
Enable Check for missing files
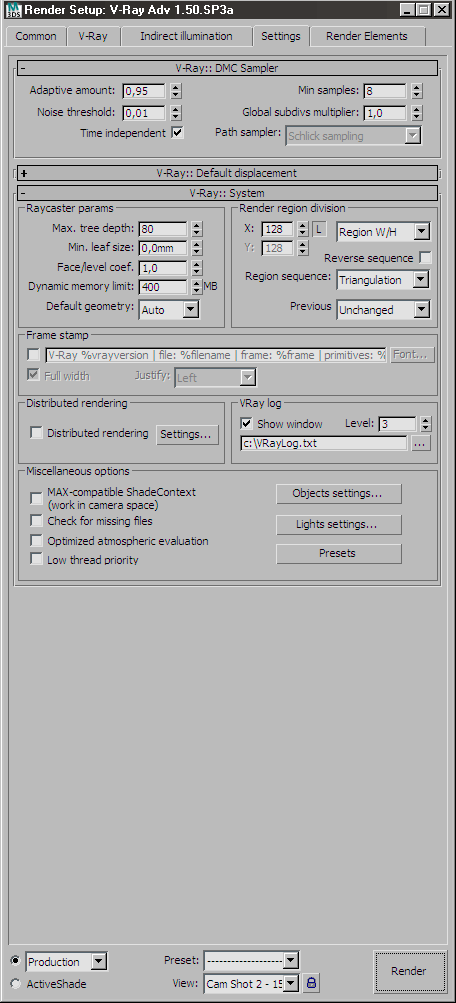click(x=36, y=521)
